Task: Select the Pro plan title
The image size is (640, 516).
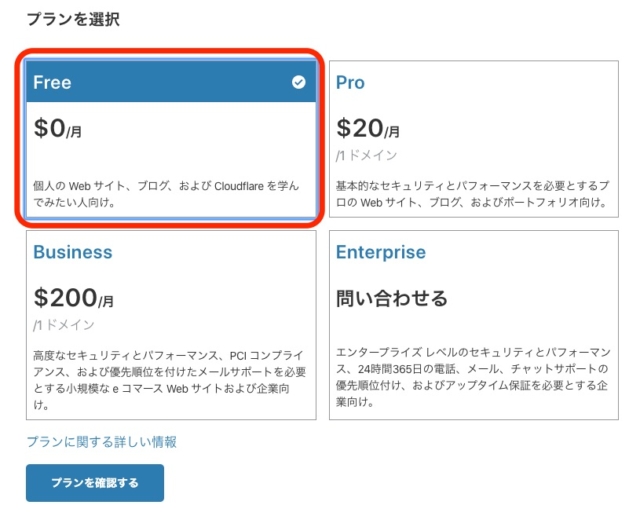Action: coord(350,82)
